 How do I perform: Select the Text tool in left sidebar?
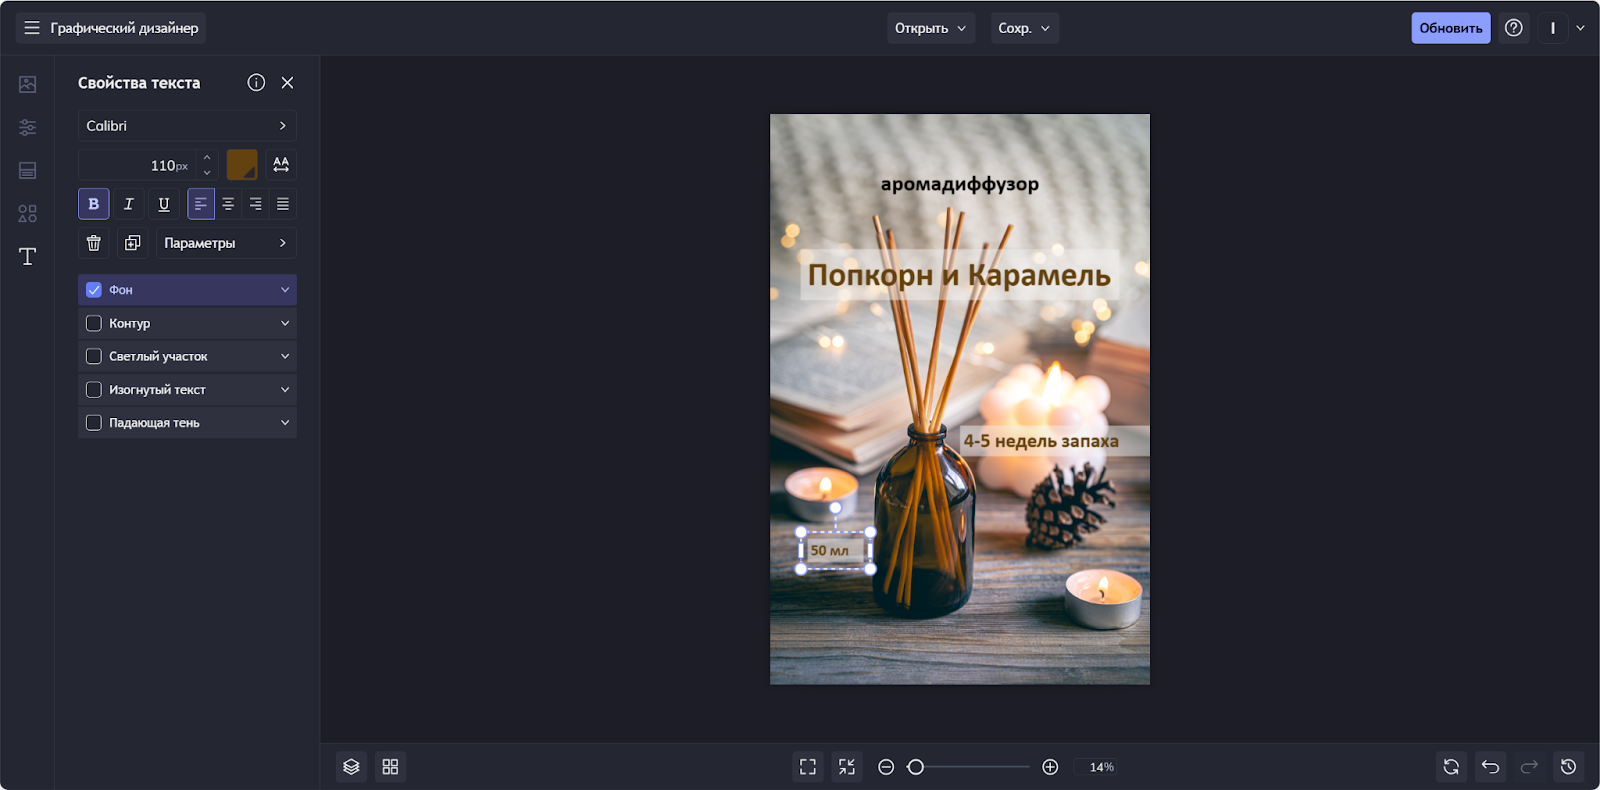(x=27, y=257)
